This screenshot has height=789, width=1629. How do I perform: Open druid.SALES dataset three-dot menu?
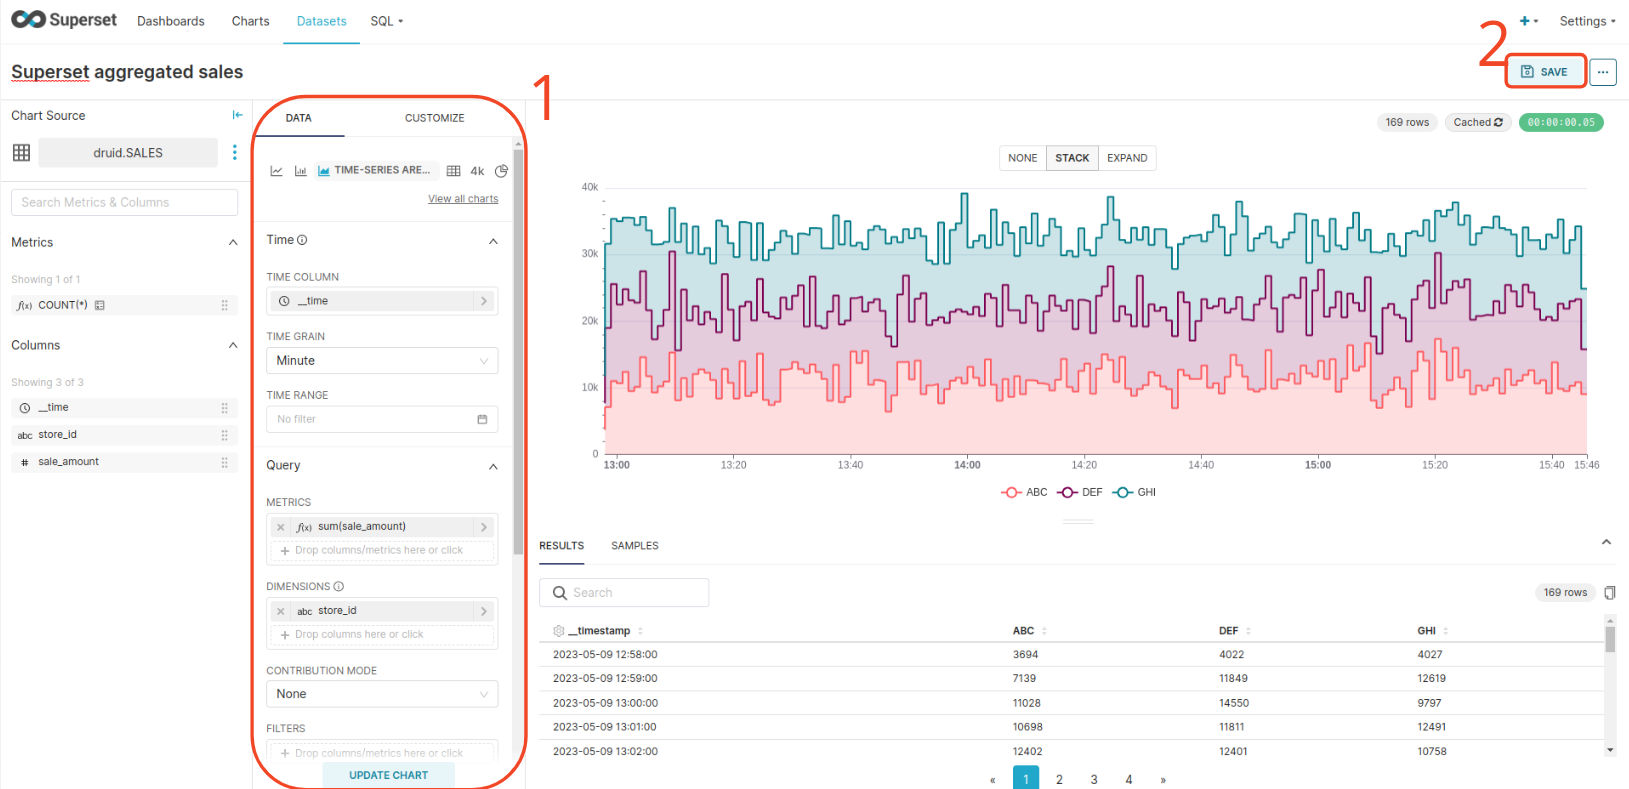coord(235,152)
